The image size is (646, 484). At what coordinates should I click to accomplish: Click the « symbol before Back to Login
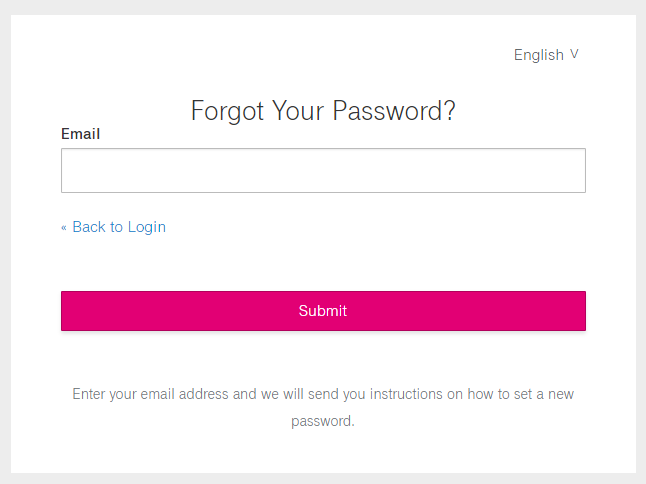64,228
